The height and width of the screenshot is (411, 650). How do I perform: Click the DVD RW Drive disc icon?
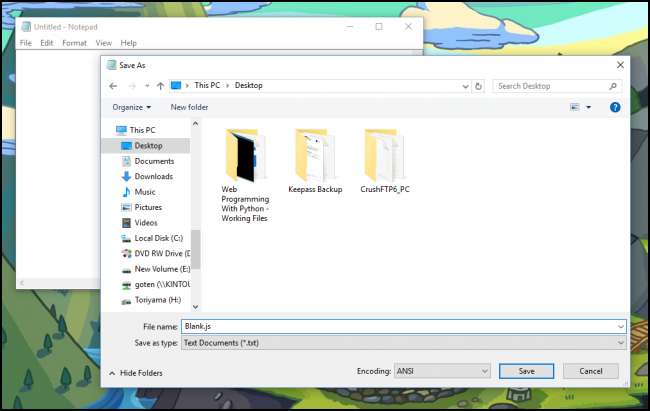126,253
